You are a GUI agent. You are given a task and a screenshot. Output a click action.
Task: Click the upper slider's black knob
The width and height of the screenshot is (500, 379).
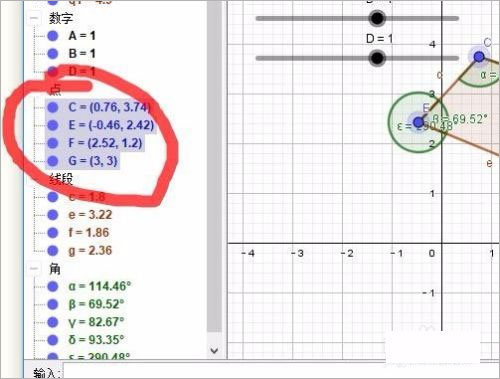377,18
